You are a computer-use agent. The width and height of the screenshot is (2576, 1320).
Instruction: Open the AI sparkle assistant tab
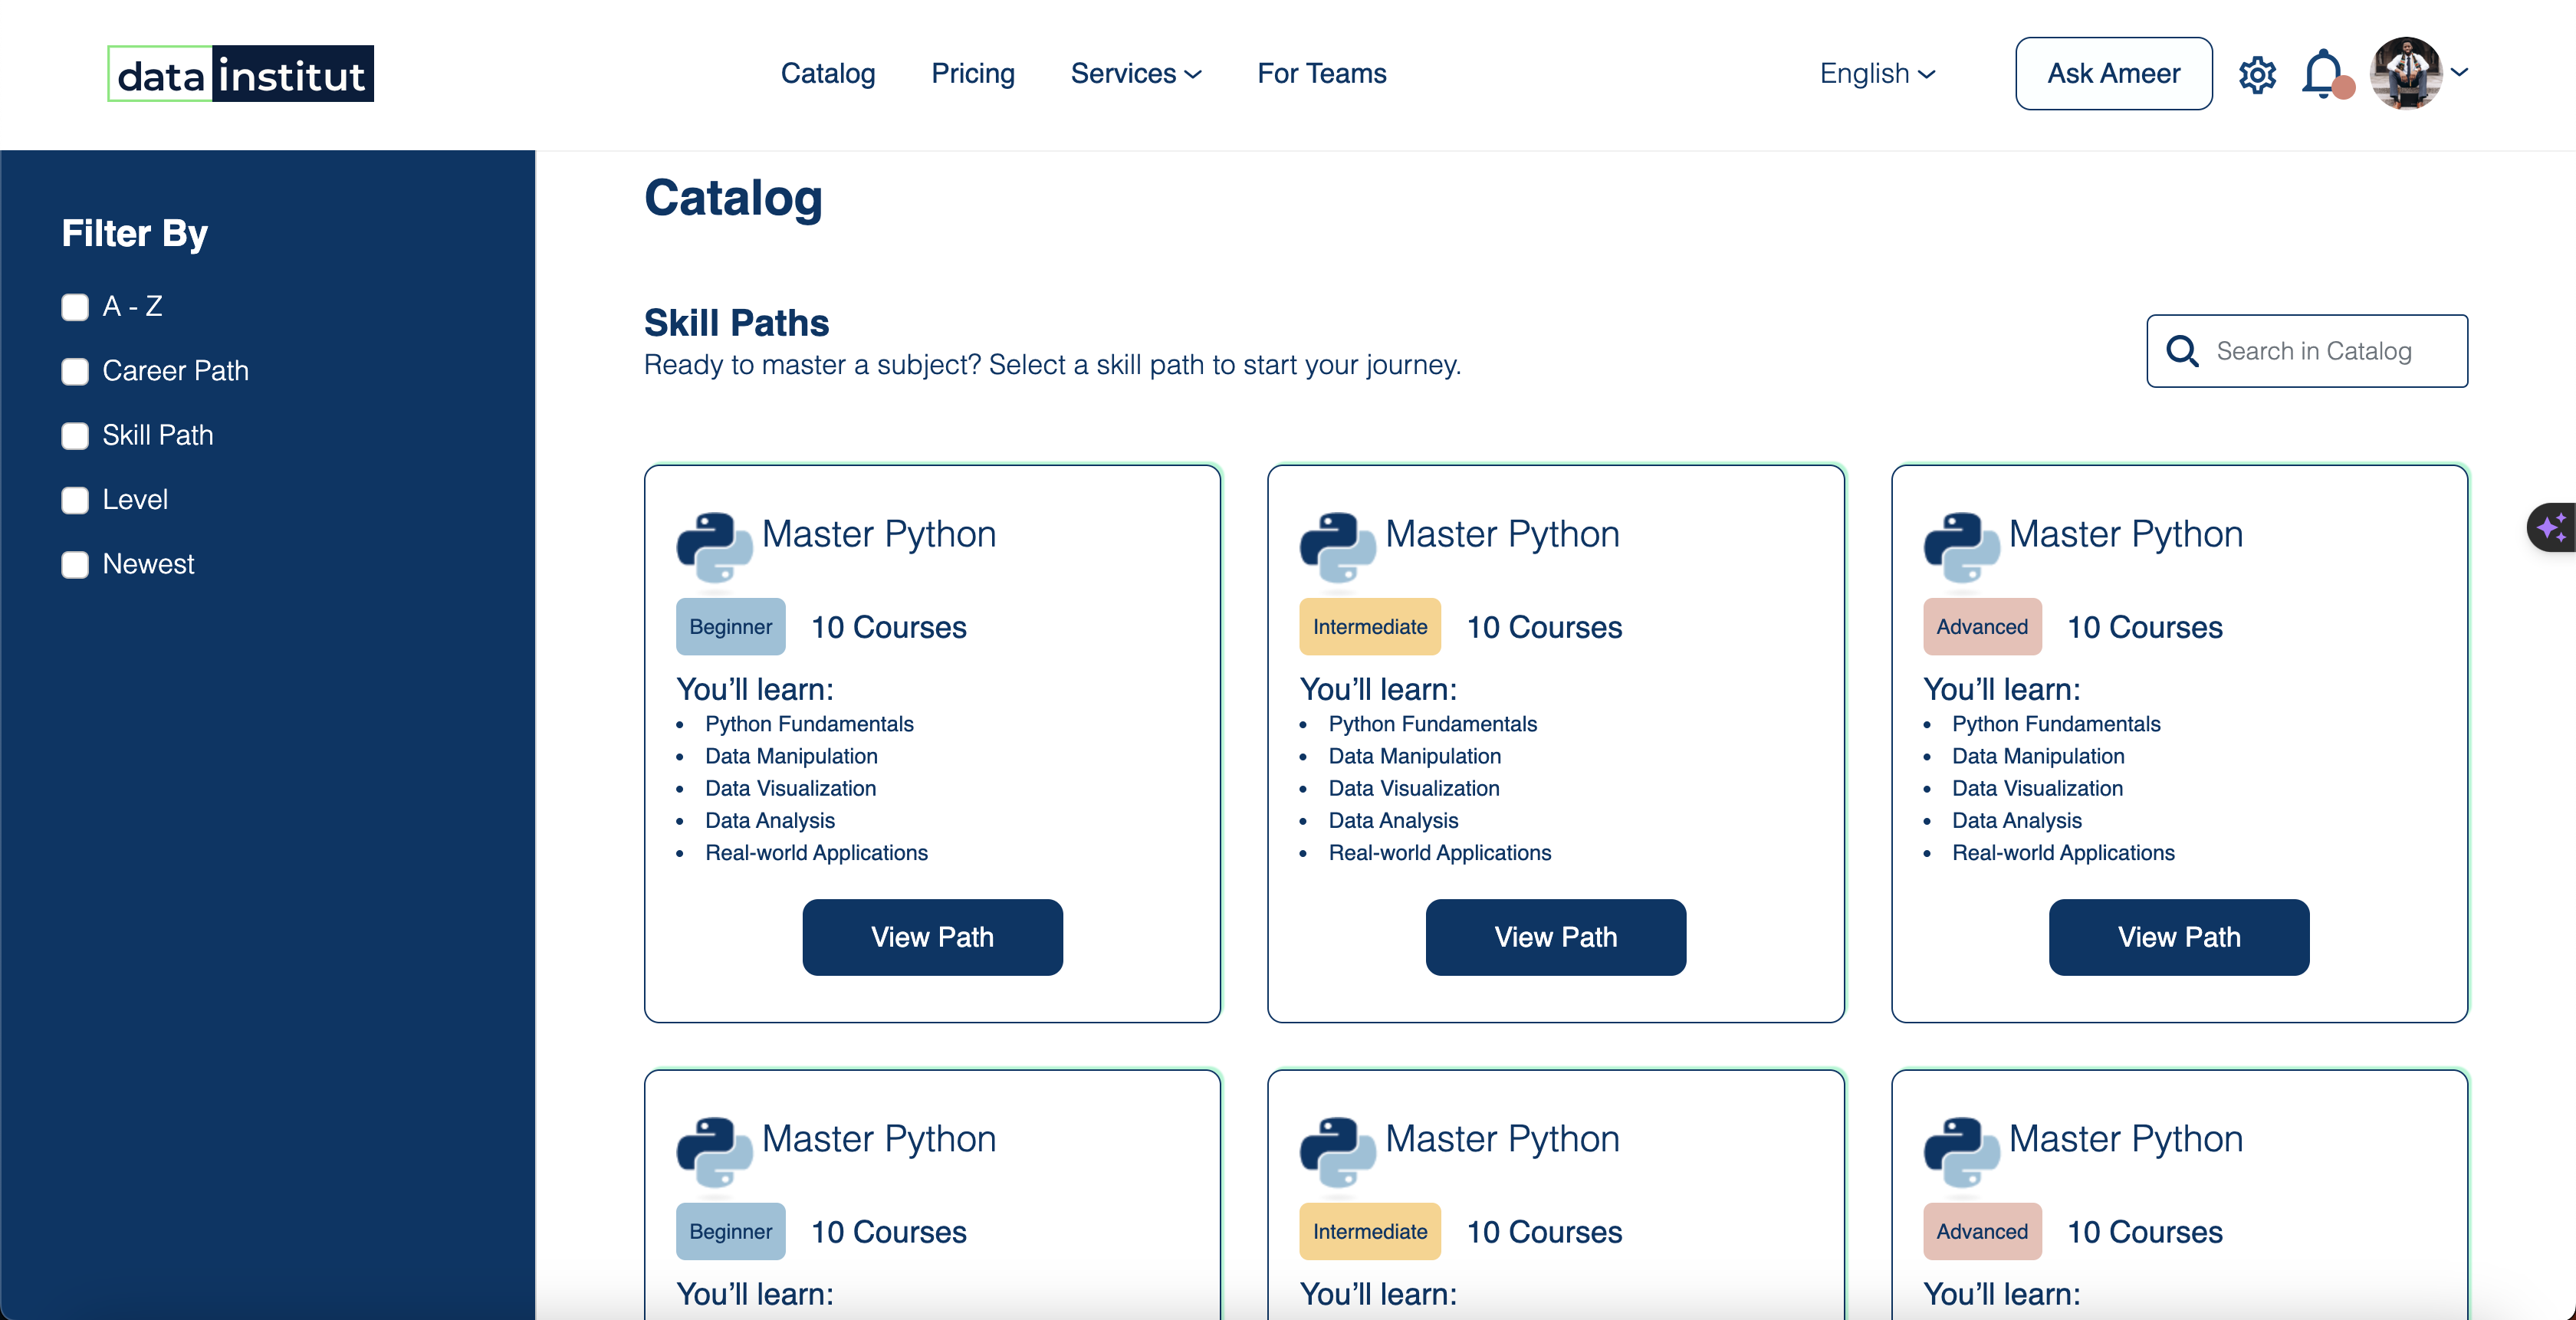[x=2551, y=527]
